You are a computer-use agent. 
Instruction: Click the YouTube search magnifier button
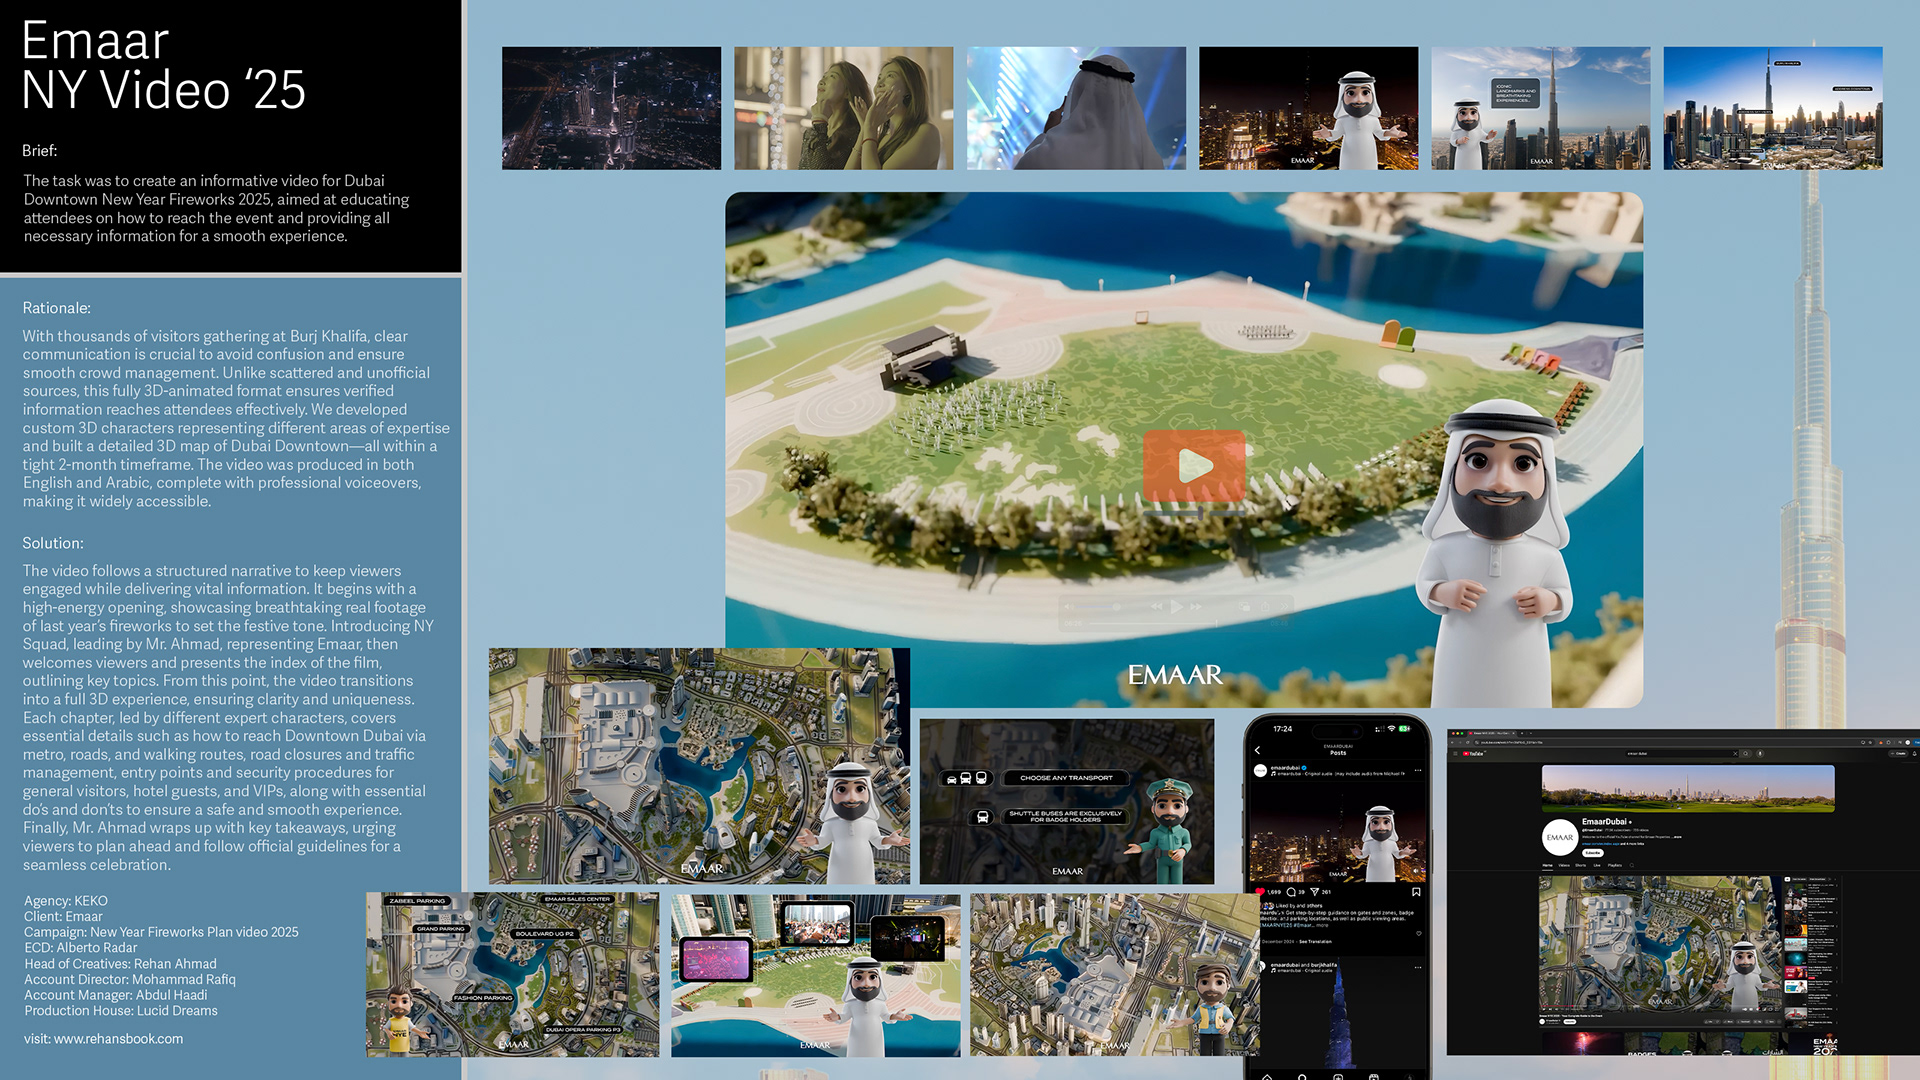(x=1746, y=754)
